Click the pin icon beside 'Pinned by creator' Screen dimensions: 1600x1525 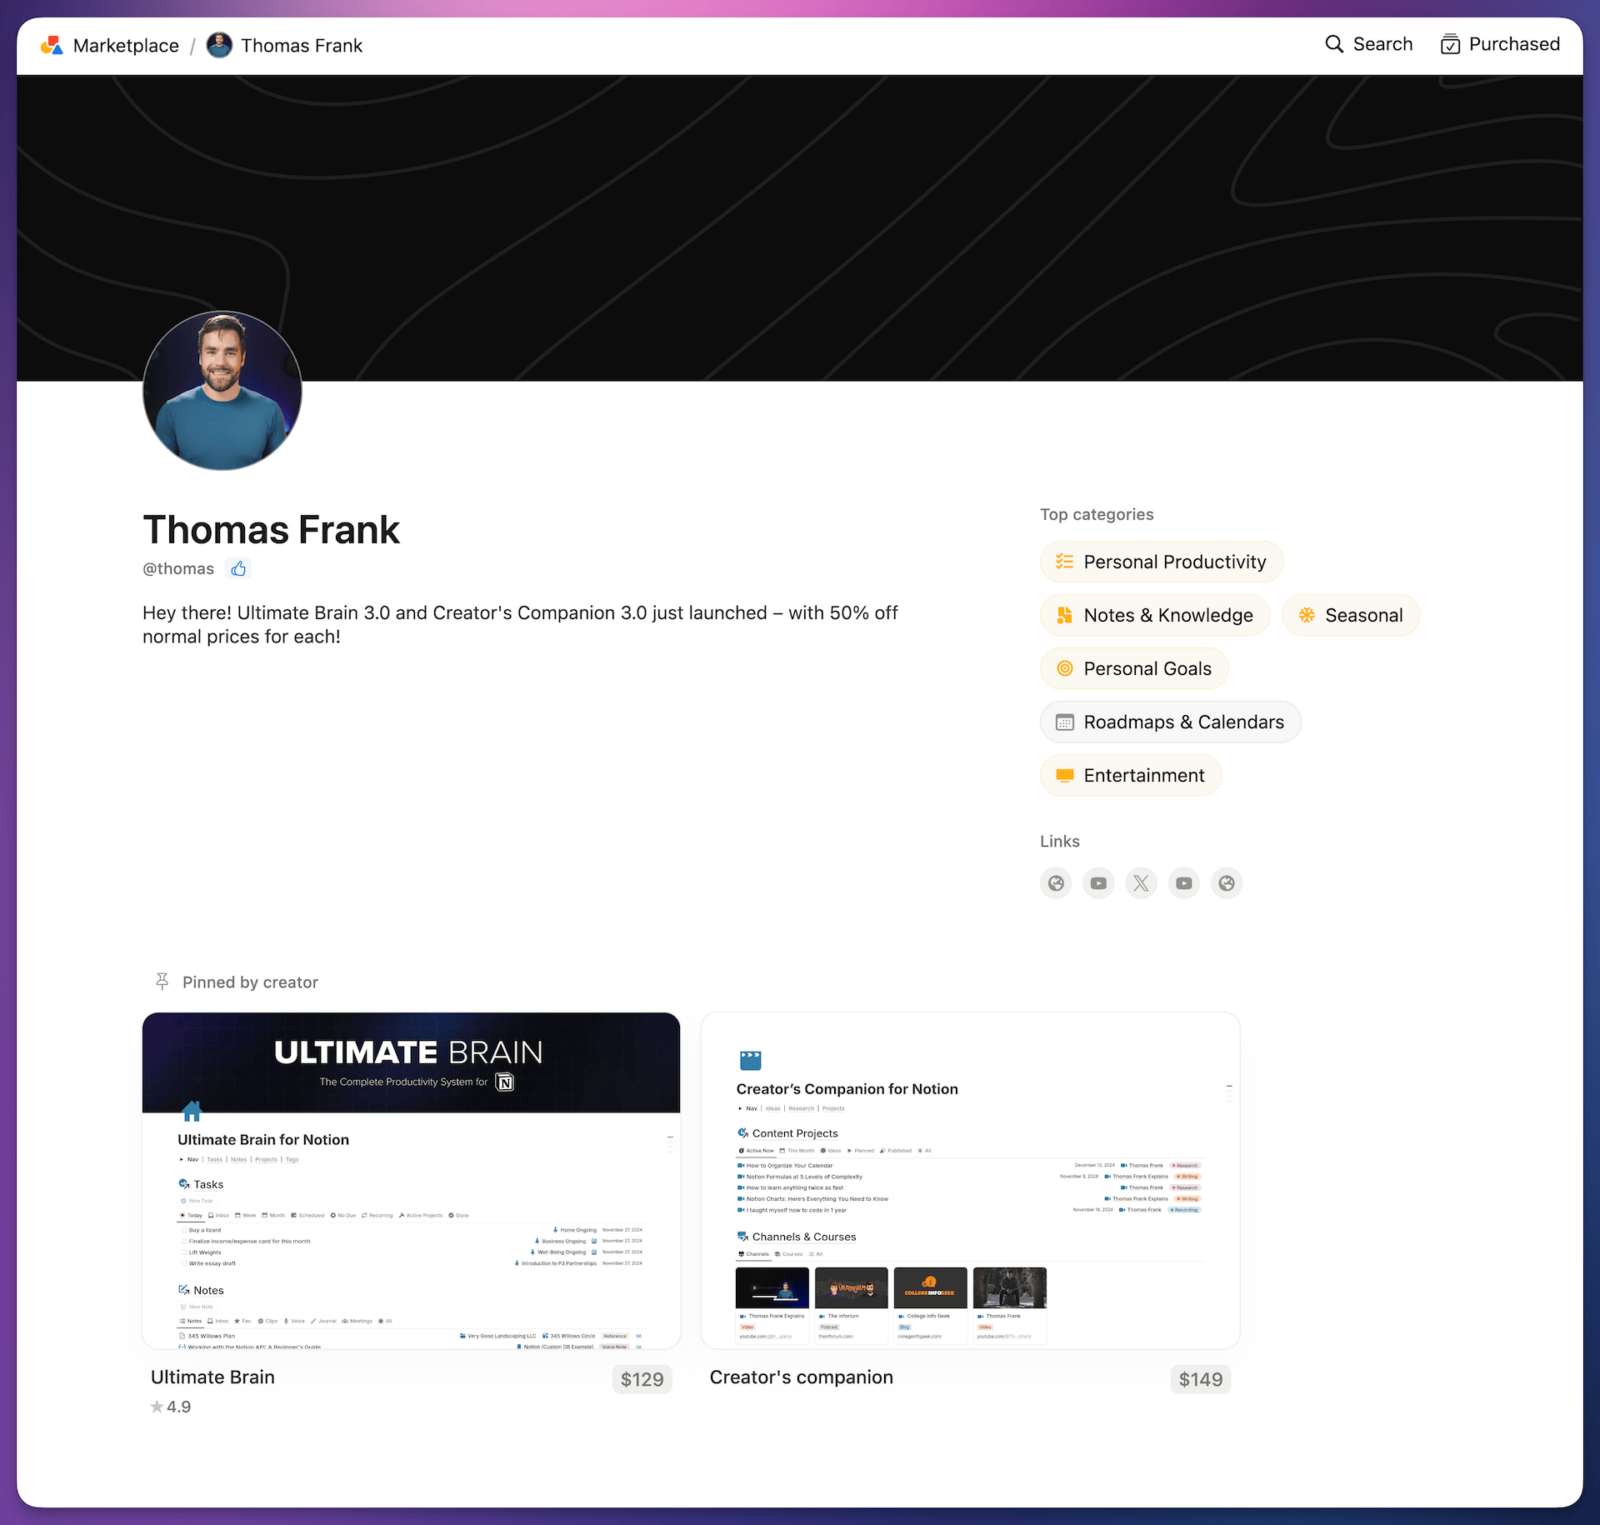tap(161, 981)
